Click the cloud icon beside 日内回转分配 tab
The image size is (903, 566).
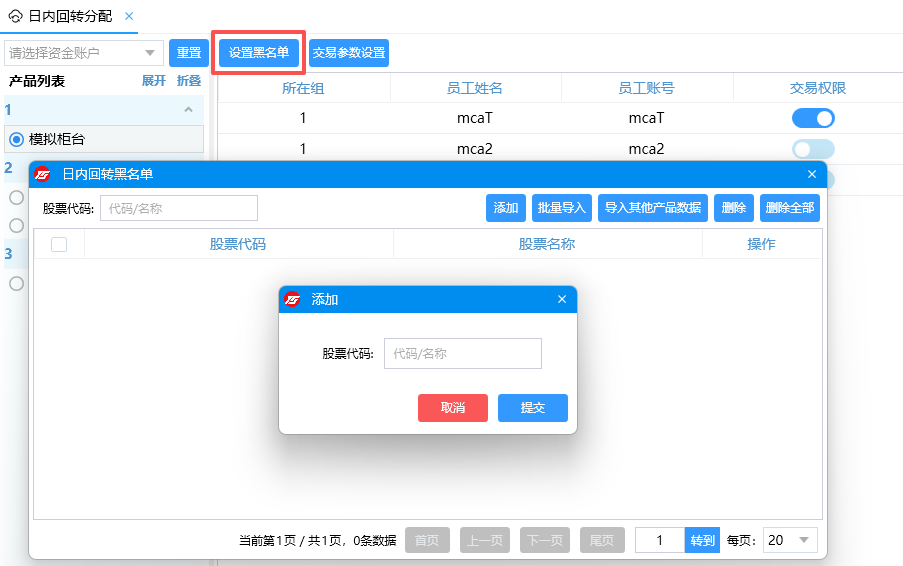pos(15,16)
